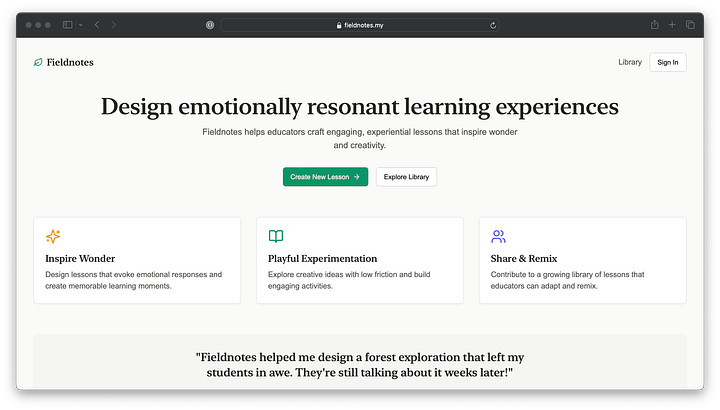Image resolution: width=720 pixels, height=410 pixels.
Task: Click the main headline about learning experiences
Action: pos(360,107)
